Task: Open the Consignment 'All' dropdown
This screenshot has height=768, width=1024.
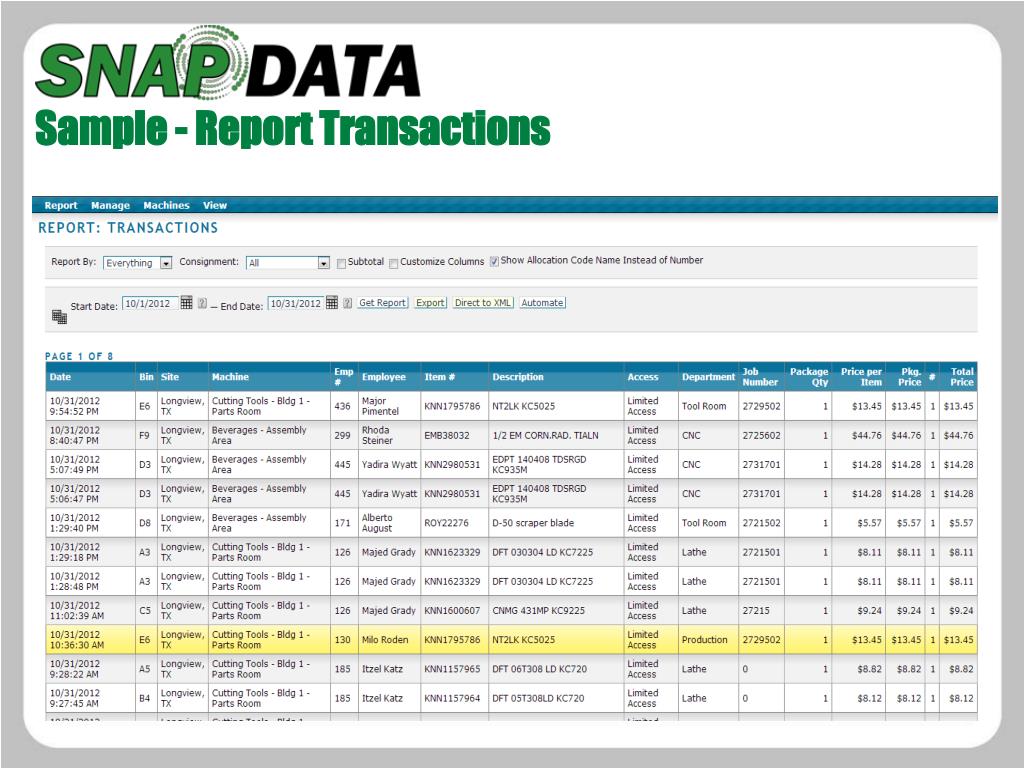Action: click(288, 263)
